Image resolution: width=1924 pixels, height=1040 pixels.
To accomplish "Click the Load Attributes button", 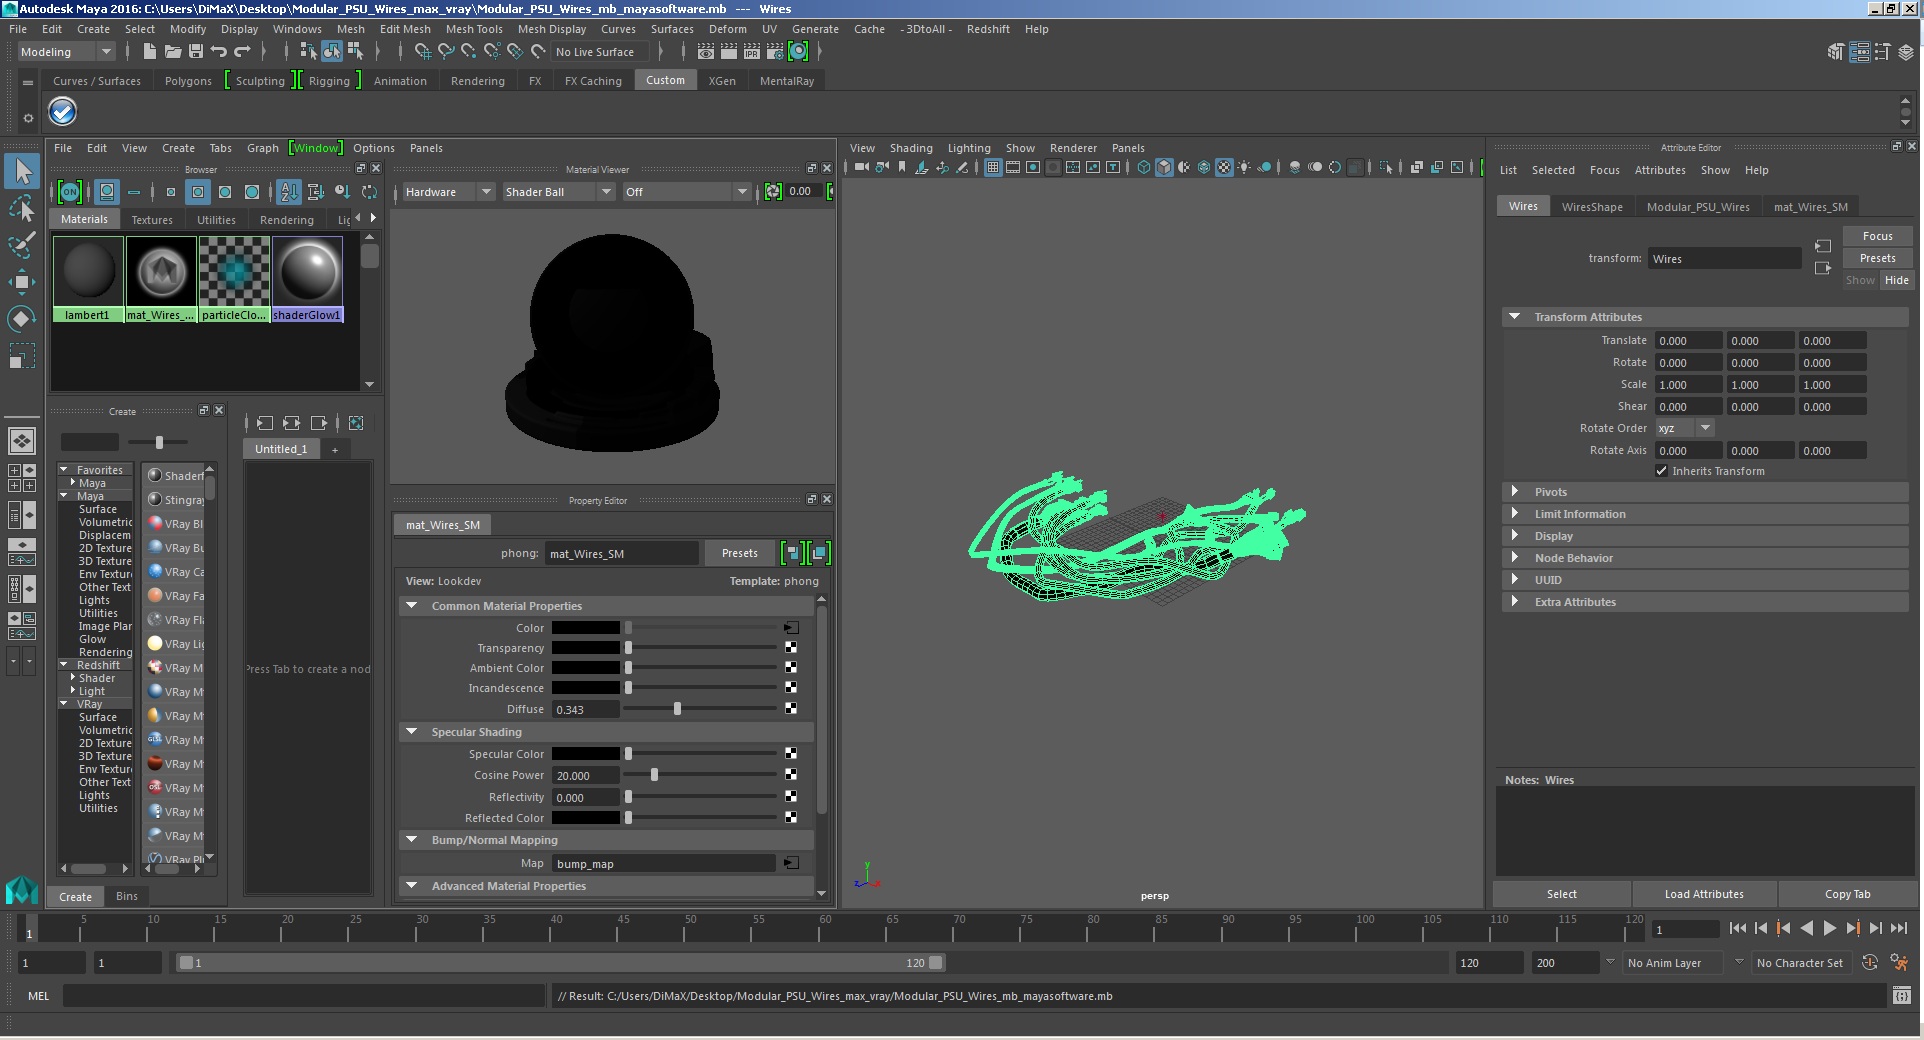I will [x=1704, y=894].
